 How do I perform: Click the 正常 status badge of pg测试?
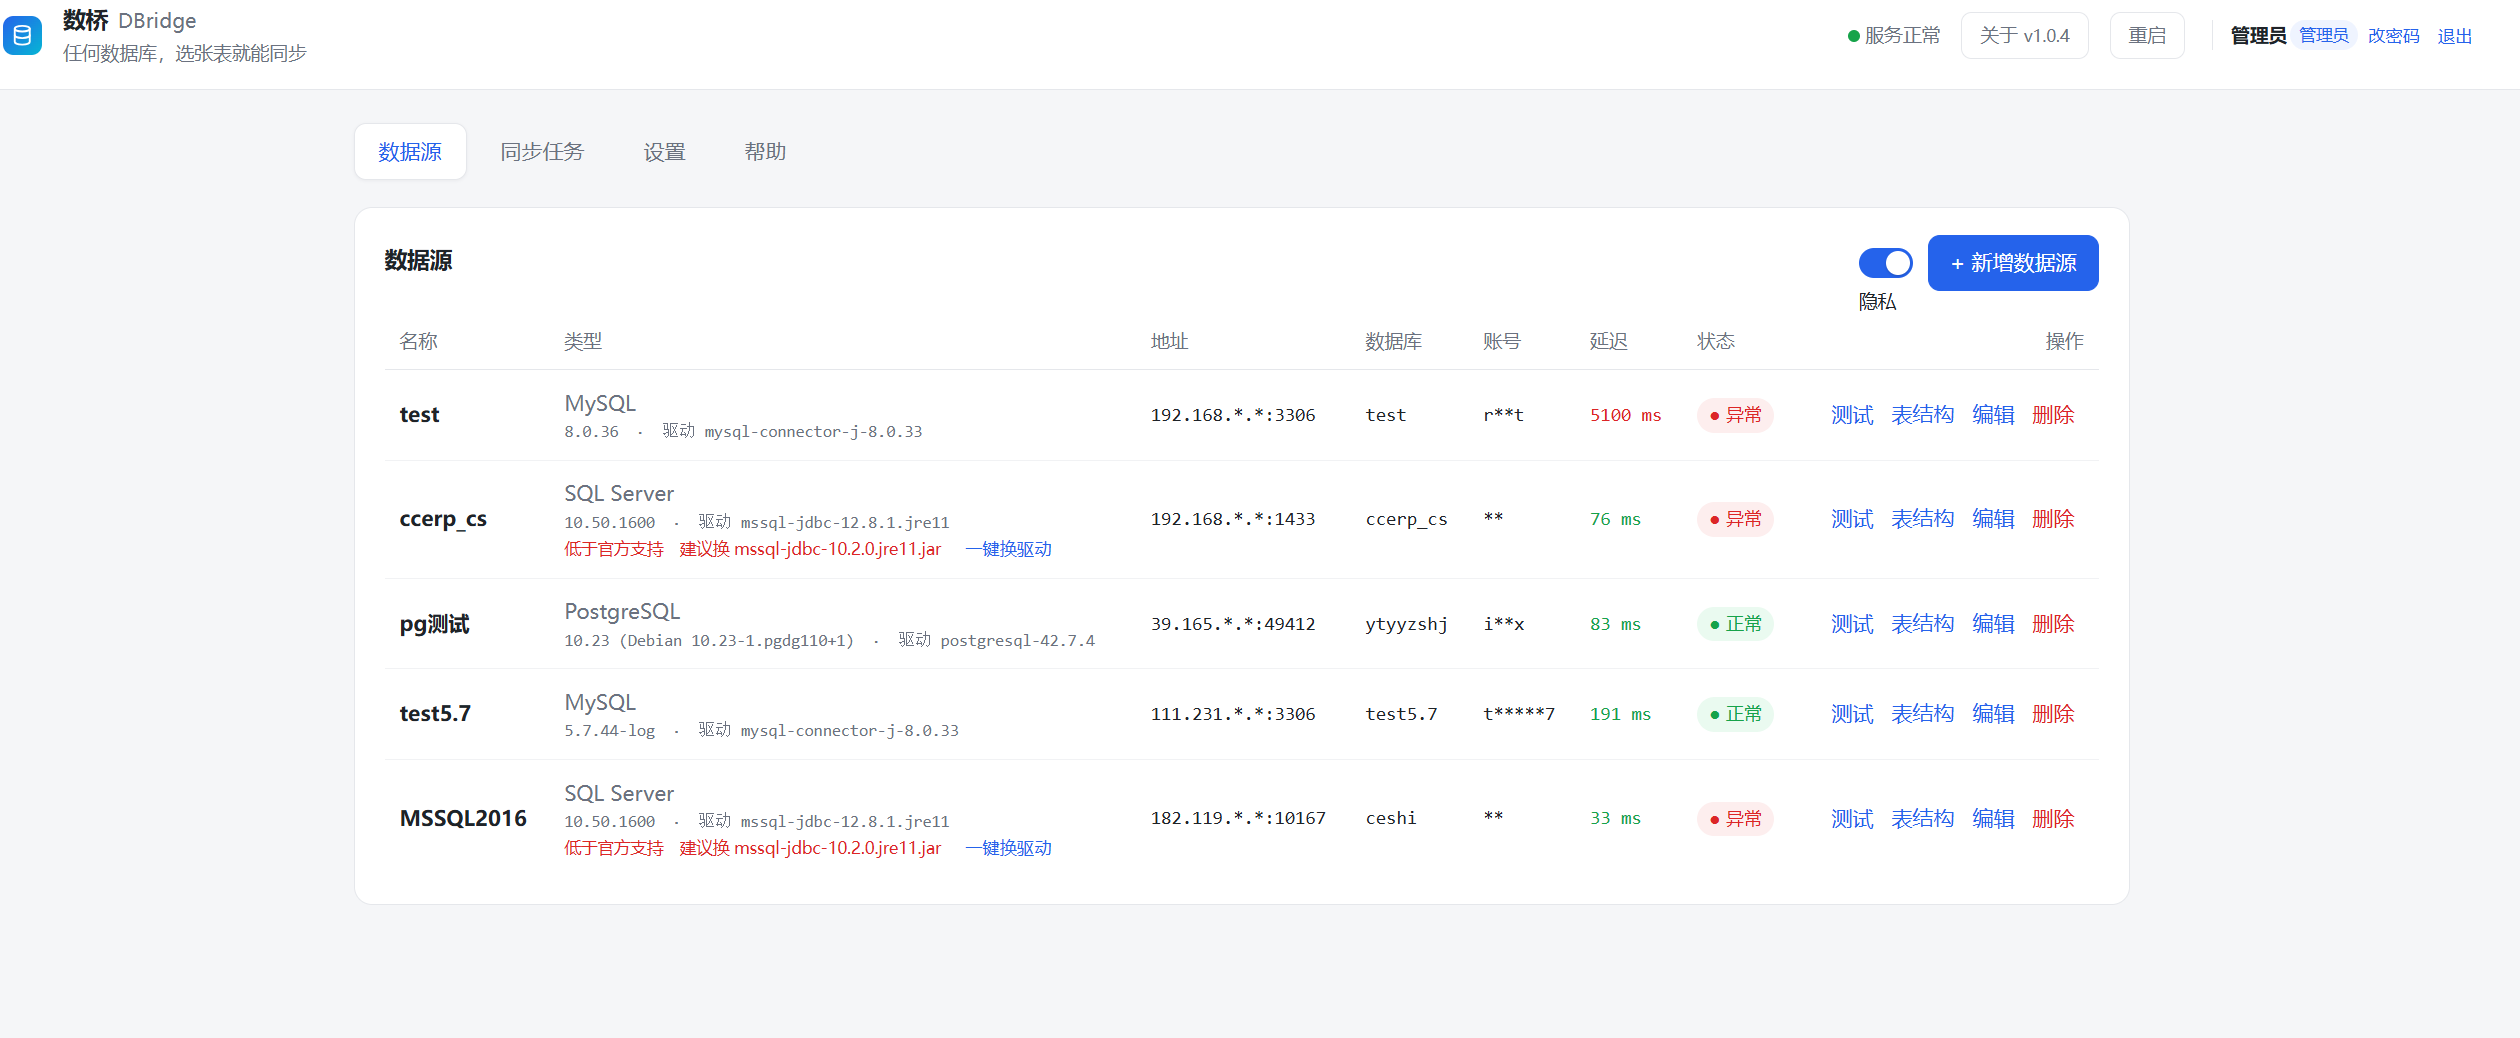click(x=1735, y=624)
